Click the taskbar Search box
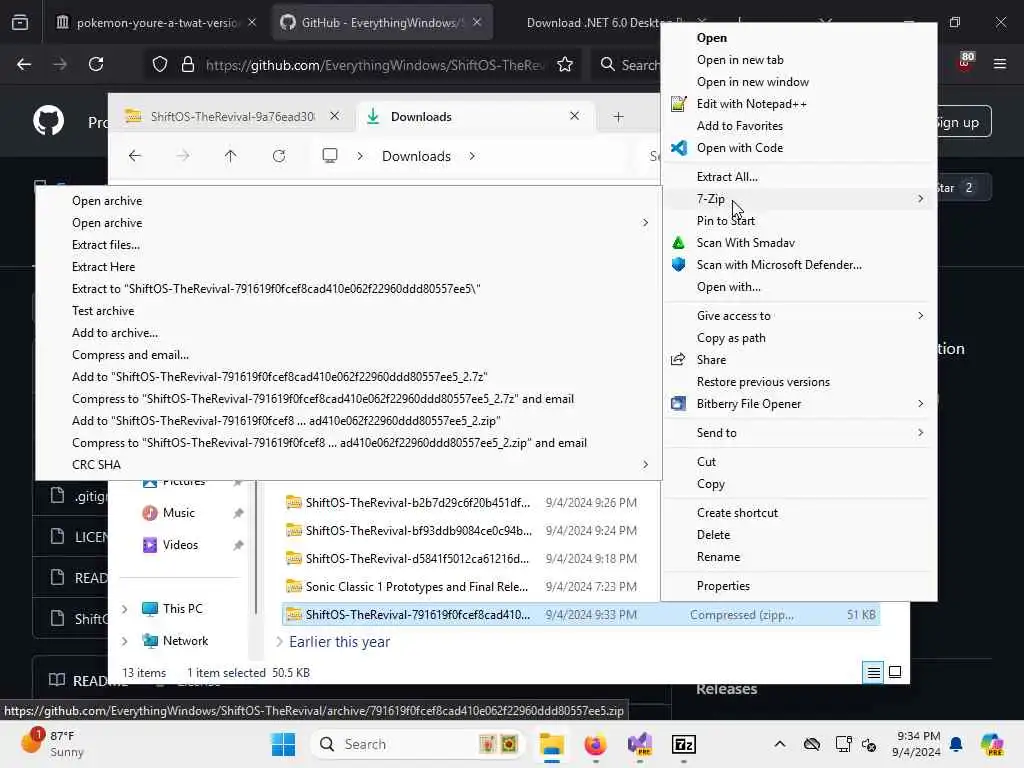 tap(418, 744)
